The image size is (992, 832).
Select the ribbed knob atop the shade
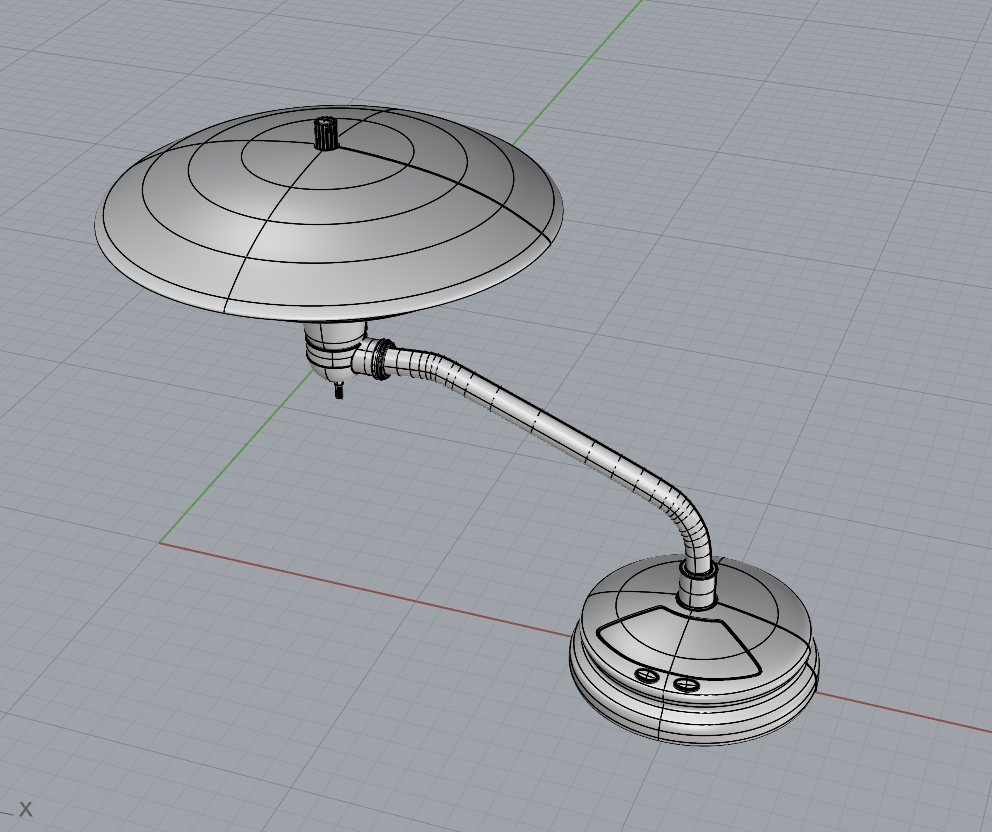[326, 133]
